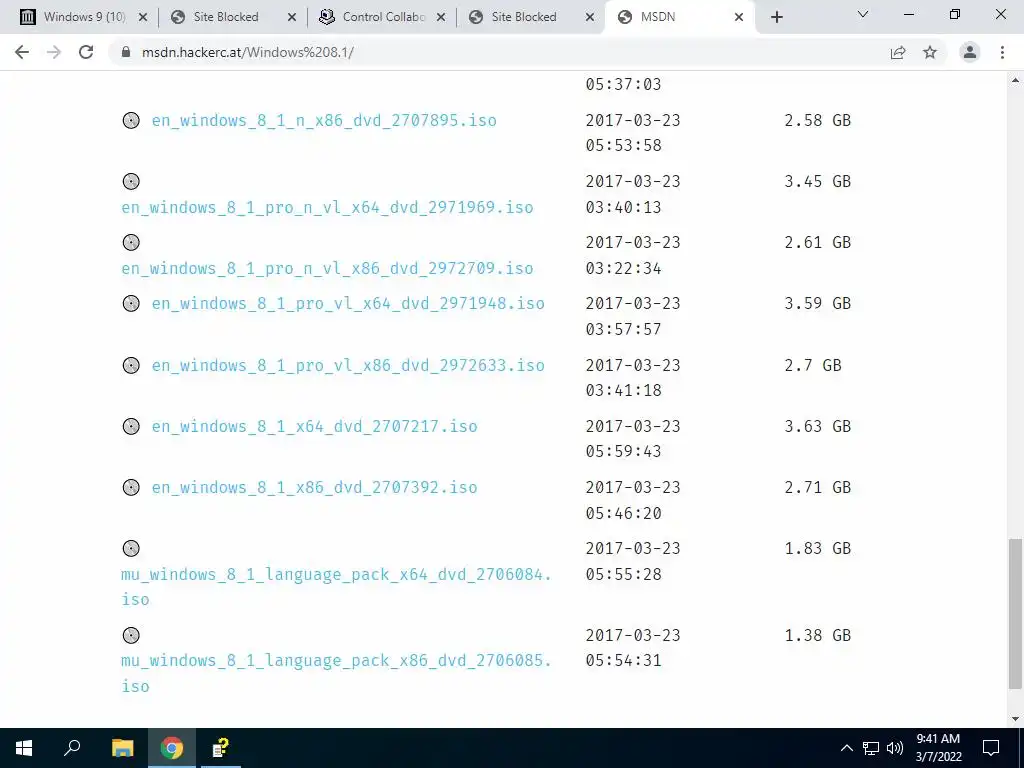Click the 3.63 GB size value
This screenshot has height=768, width=1024.
818,426
